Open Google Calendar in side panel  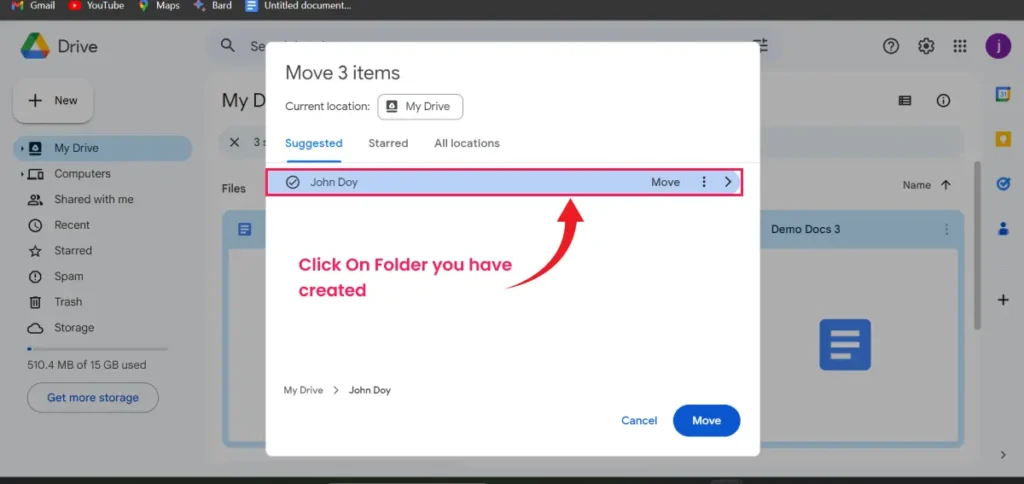[1003, 94]
